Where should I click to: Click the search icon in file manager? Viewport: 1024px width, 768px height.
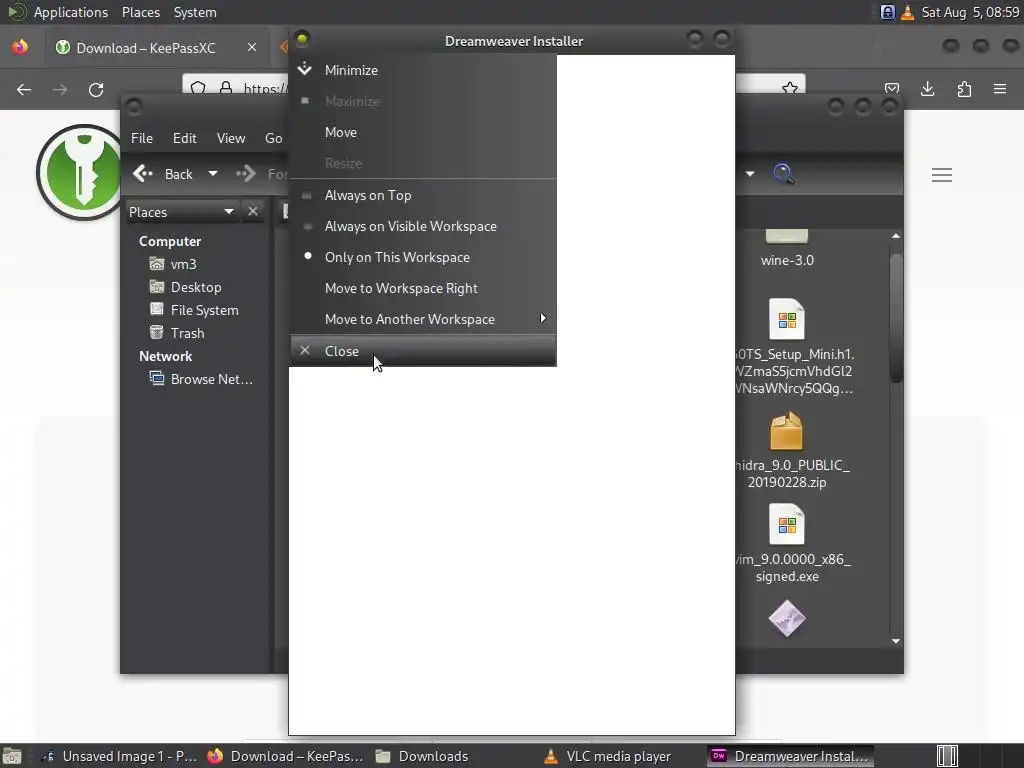point(784,174)
